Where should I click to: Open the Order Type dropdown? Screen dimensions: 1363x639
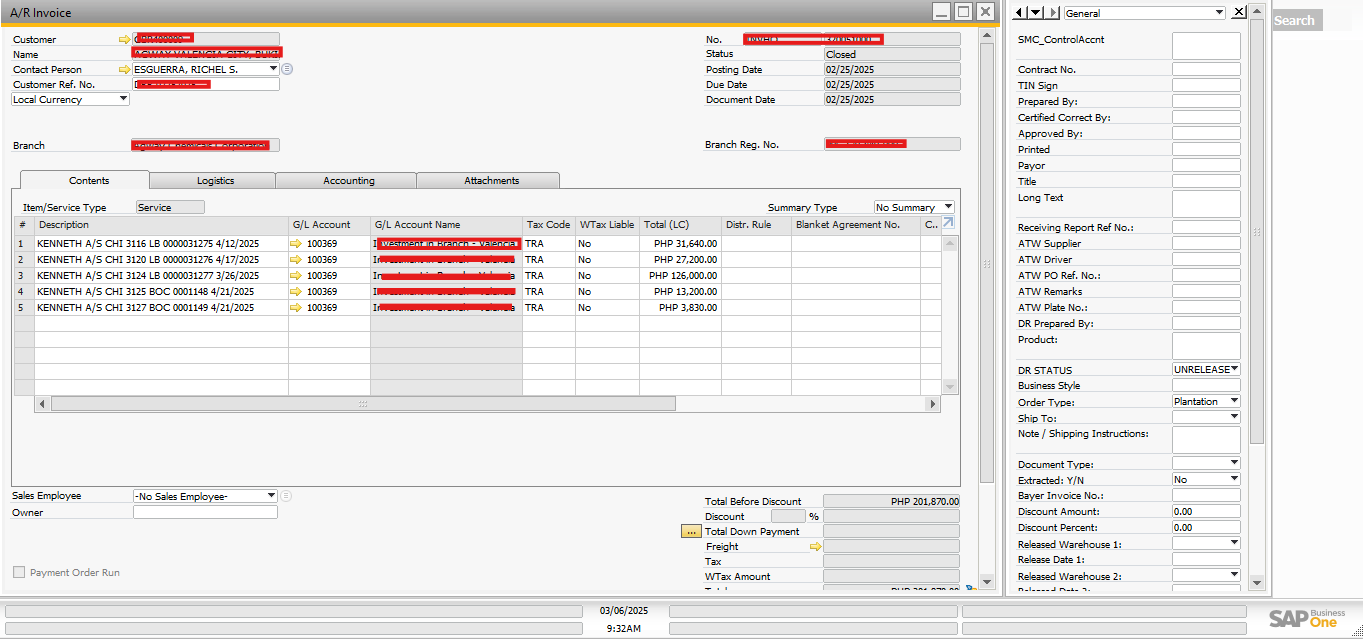1235,402
